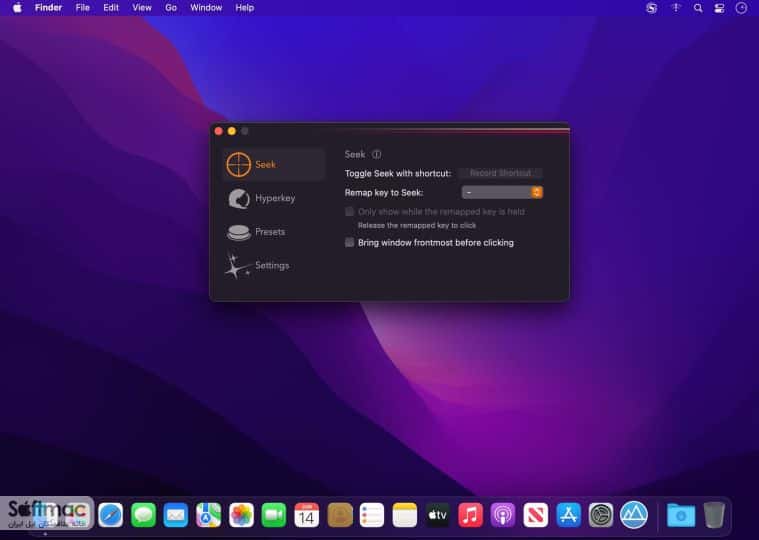Open the Downloads folder in dock
The height and width of the screenshot is (540, 759).
(x=681, y=515)
